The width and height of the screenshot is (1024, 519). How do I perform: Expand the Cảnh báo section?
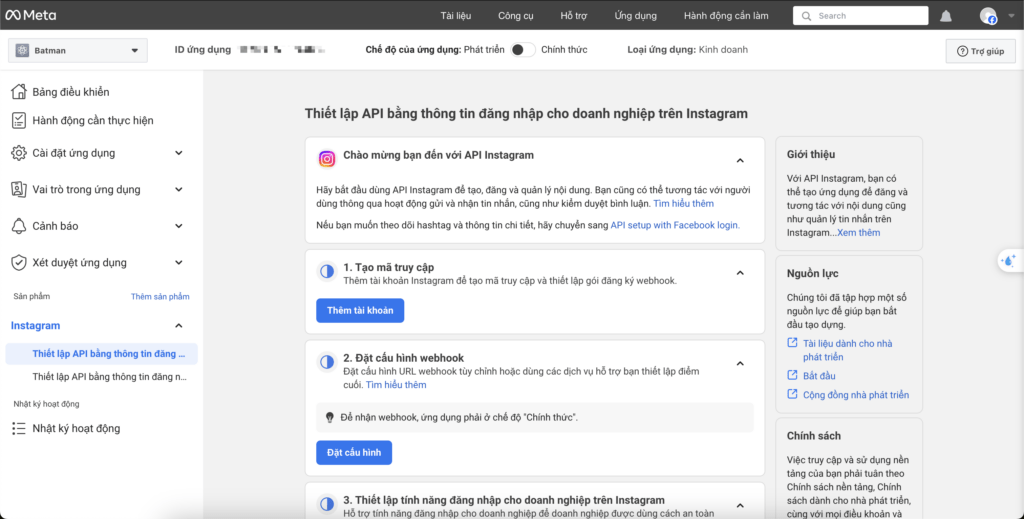click(x=179, y=226)
